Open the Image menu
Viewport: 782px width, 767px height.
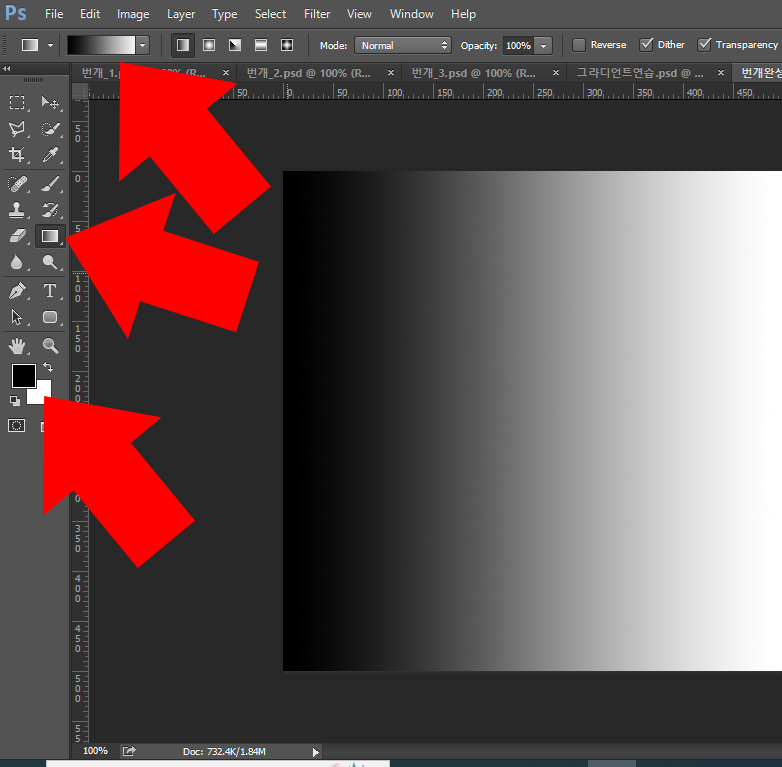tap(133, 14)
